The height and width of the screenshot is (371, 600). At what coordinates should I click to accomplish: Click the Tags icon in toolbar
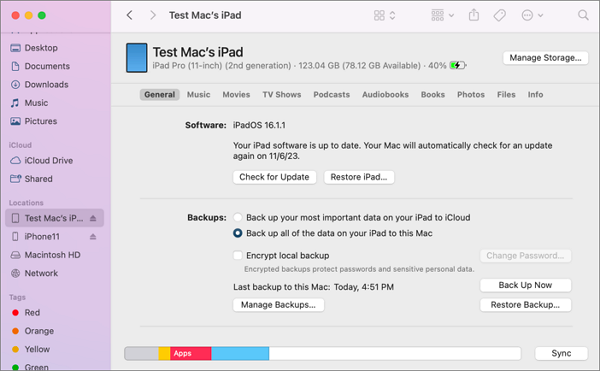(x=499, y=15)
